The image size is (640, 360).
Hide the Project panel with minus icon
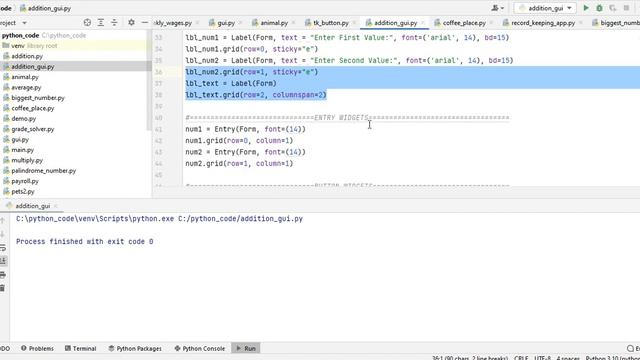[144, 23]
